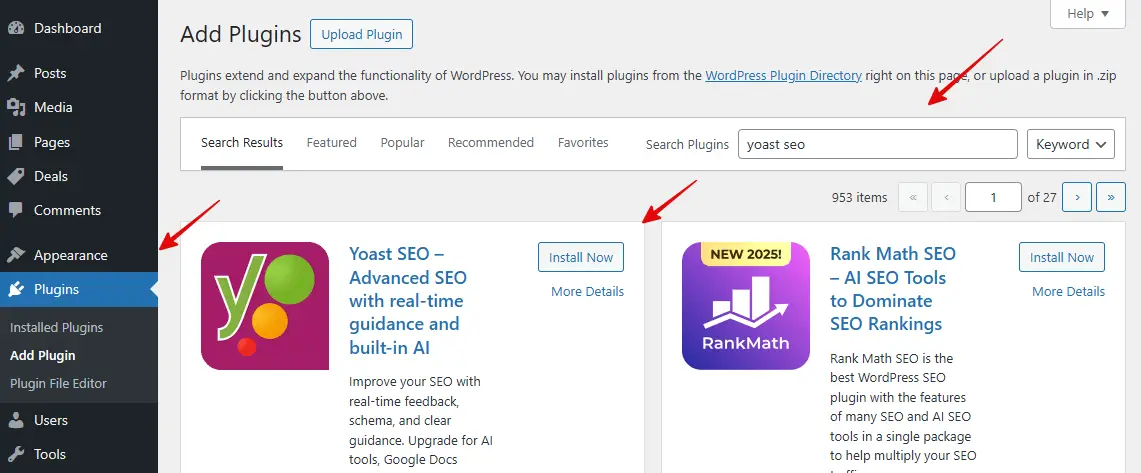Click the Deals tag icon
Viewport: 1141px width, 473px height.
16,177
